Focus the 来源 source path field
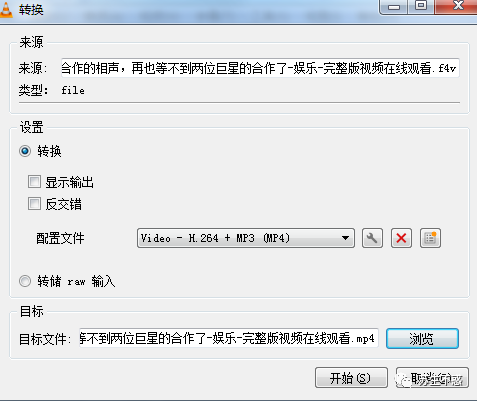 260,68
